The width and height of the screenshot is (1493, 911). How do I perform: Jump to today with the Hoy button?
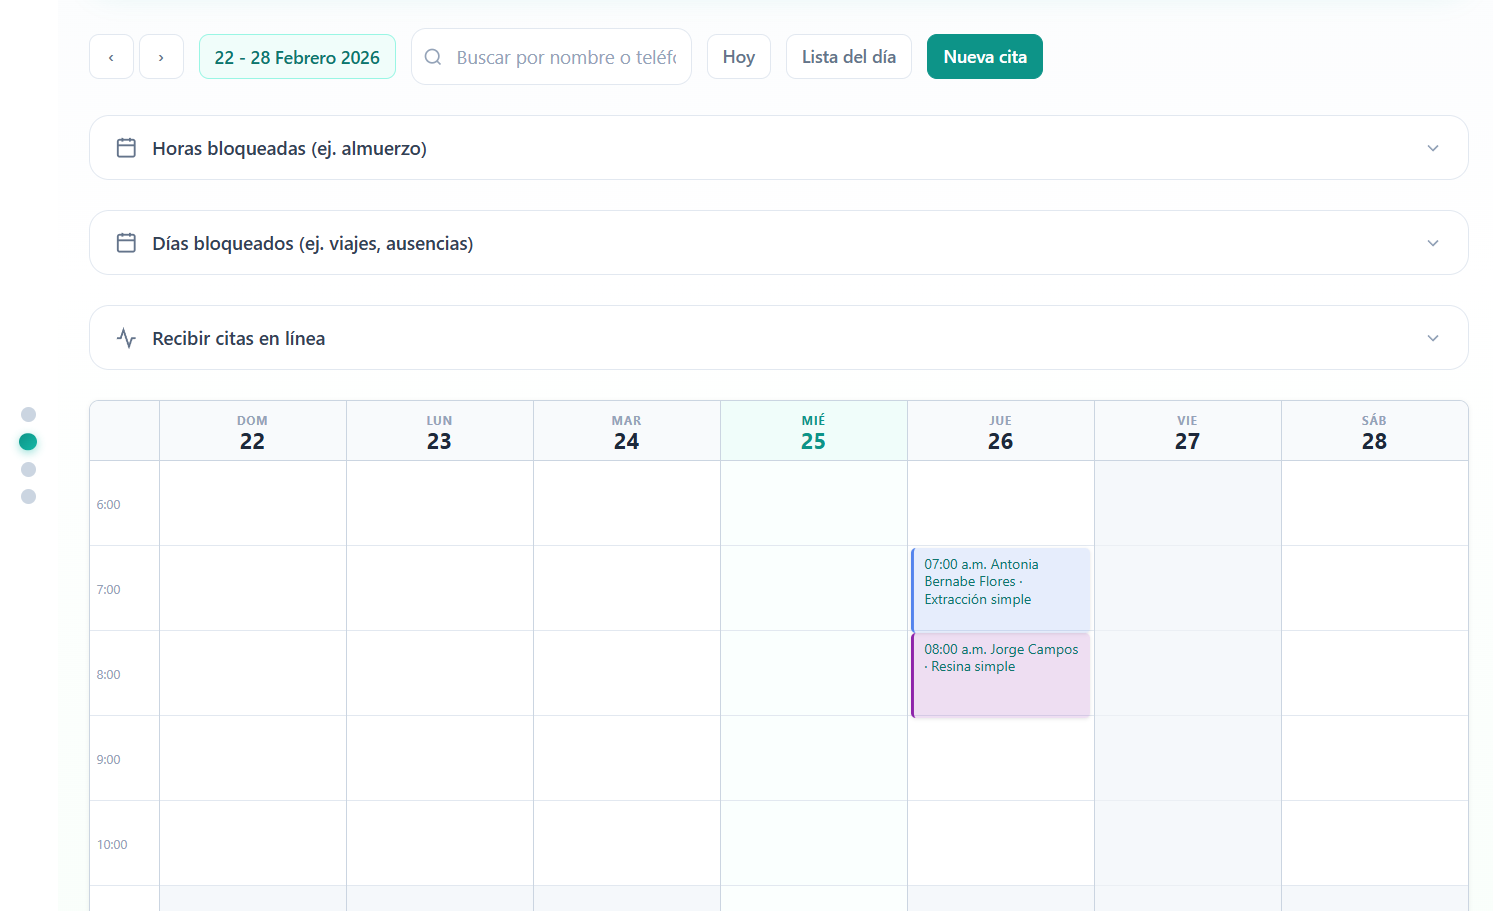click(738, 56)
